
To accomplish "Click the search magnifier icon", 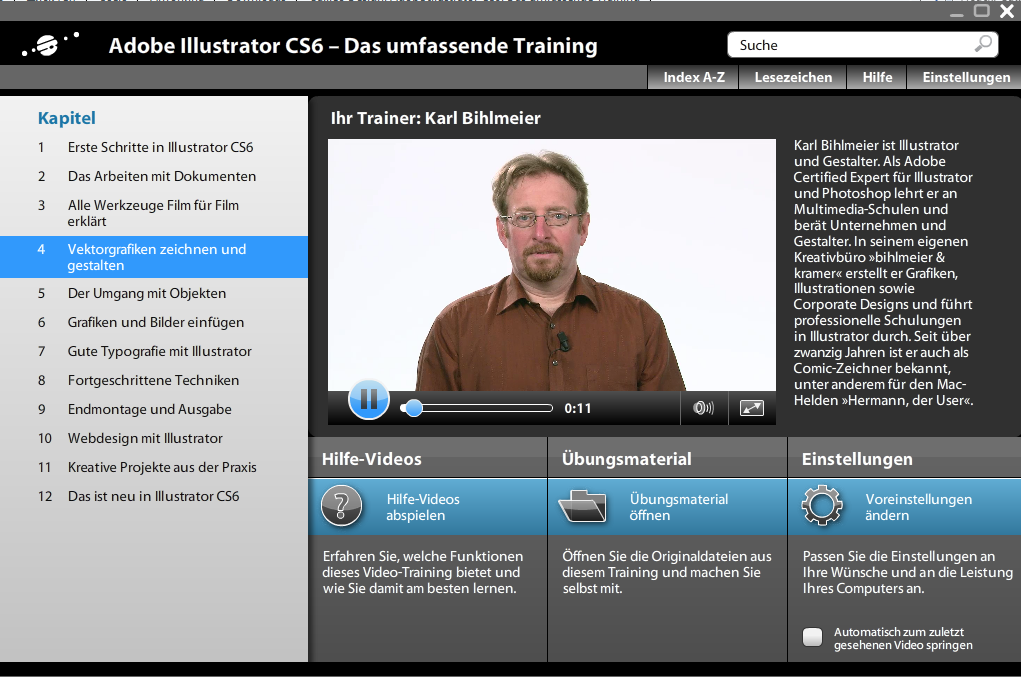I will pyautogui.click(x=983, y=44).
